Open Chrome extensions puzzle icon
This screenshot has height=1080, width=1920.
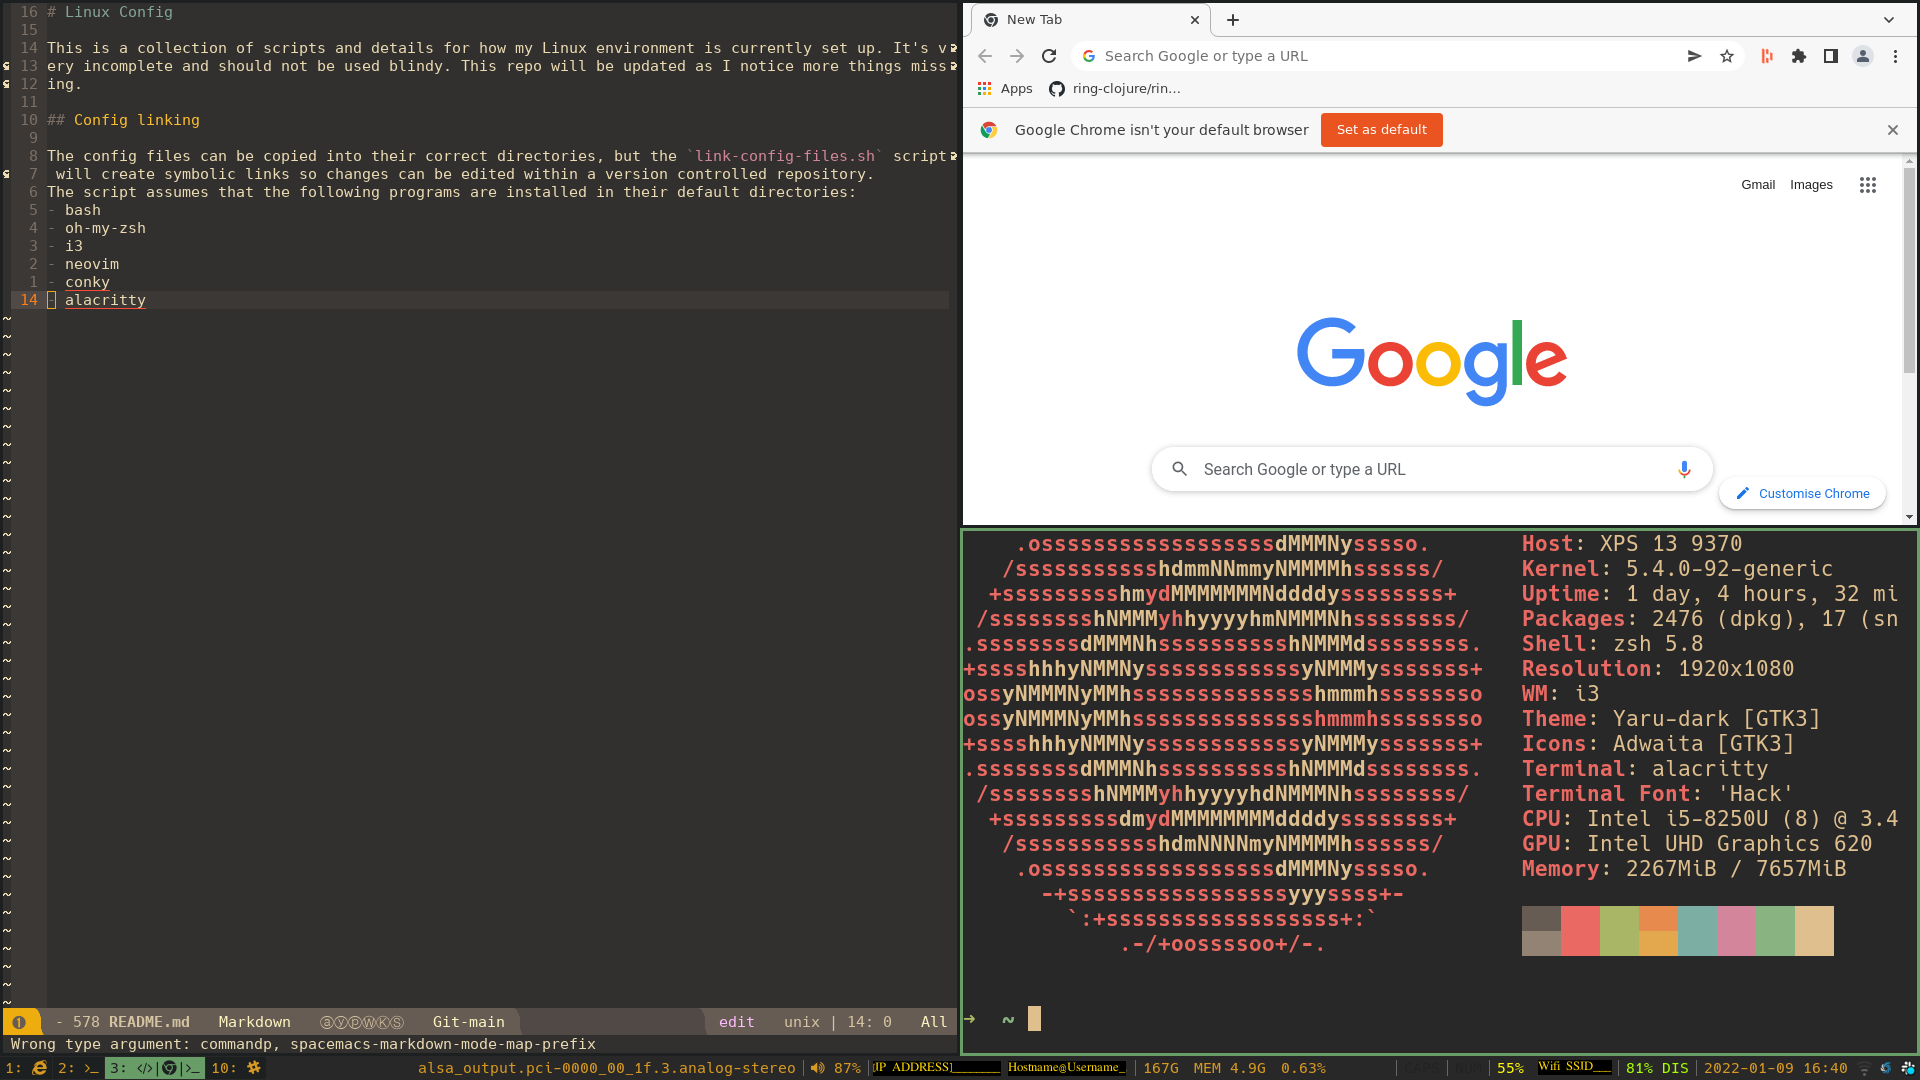1799,57
